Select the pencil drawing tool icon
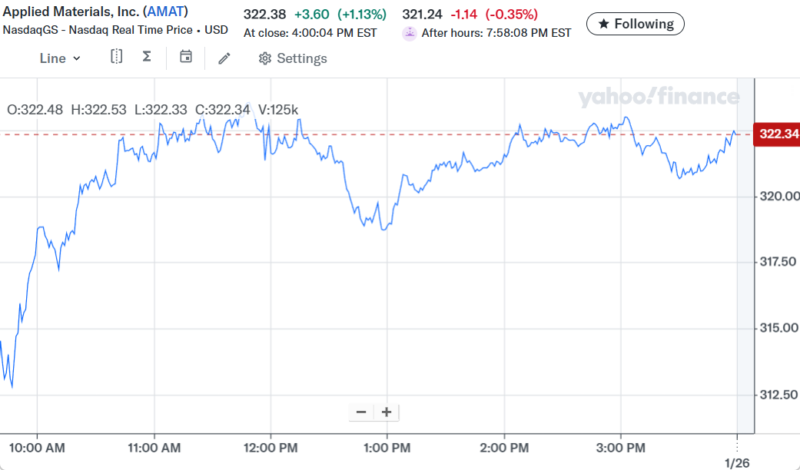Image resolution: width=800 pixels, height=470 pixels. click(224, 58)
